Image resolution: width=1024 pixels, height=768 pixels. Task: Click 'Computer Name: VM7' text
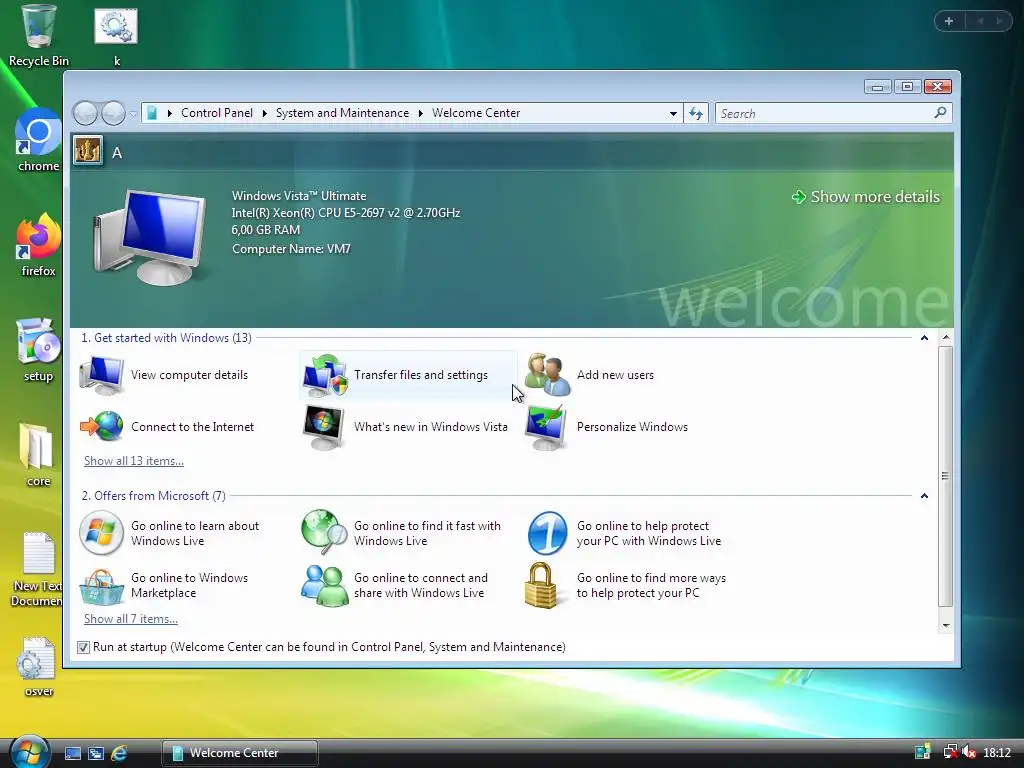coord(291,249)
